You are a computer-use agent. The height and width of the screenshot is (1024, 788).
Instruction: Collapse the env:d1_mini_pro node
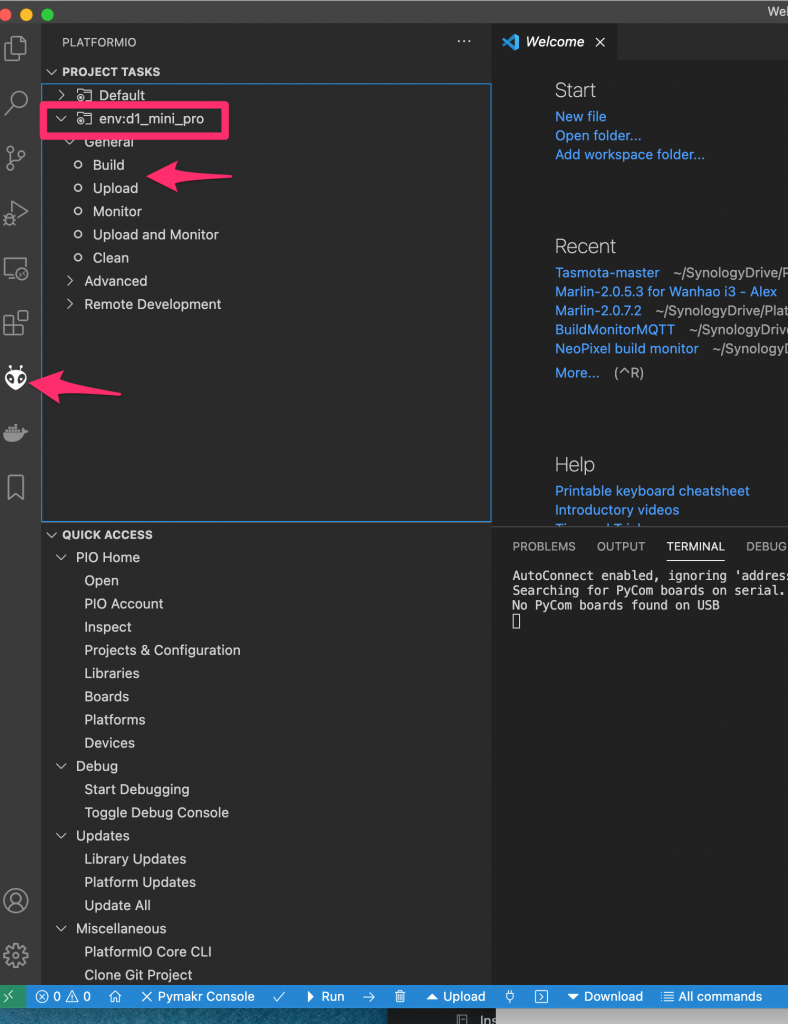point(61,119)
